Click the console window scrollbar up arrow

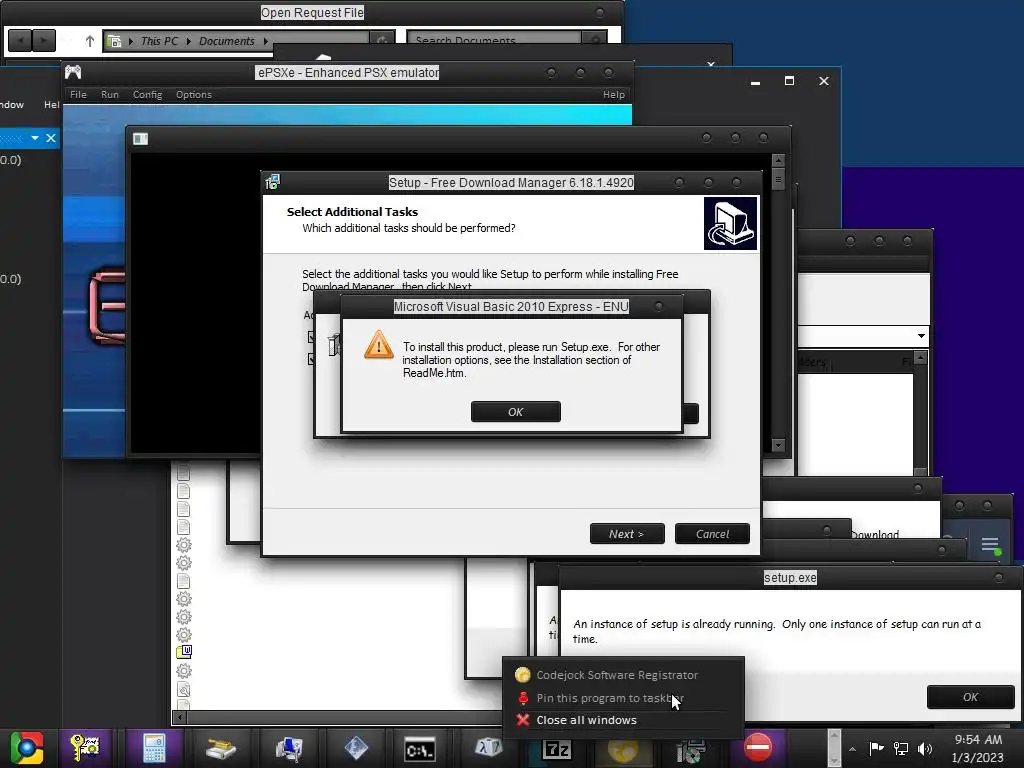pos(778,160)
